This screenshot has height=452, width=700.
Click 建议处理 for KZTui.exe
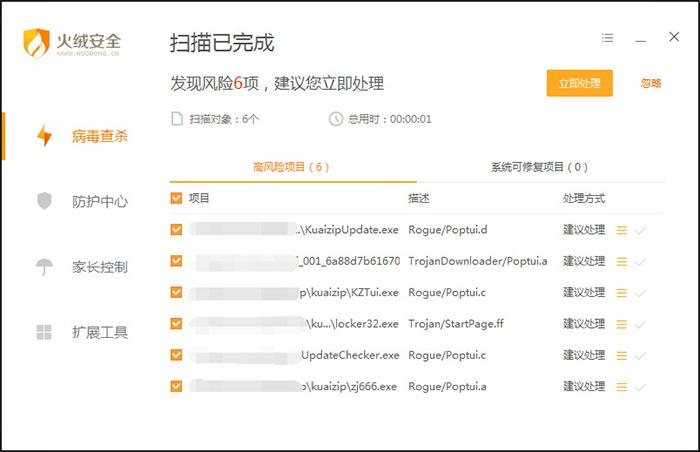584,292
